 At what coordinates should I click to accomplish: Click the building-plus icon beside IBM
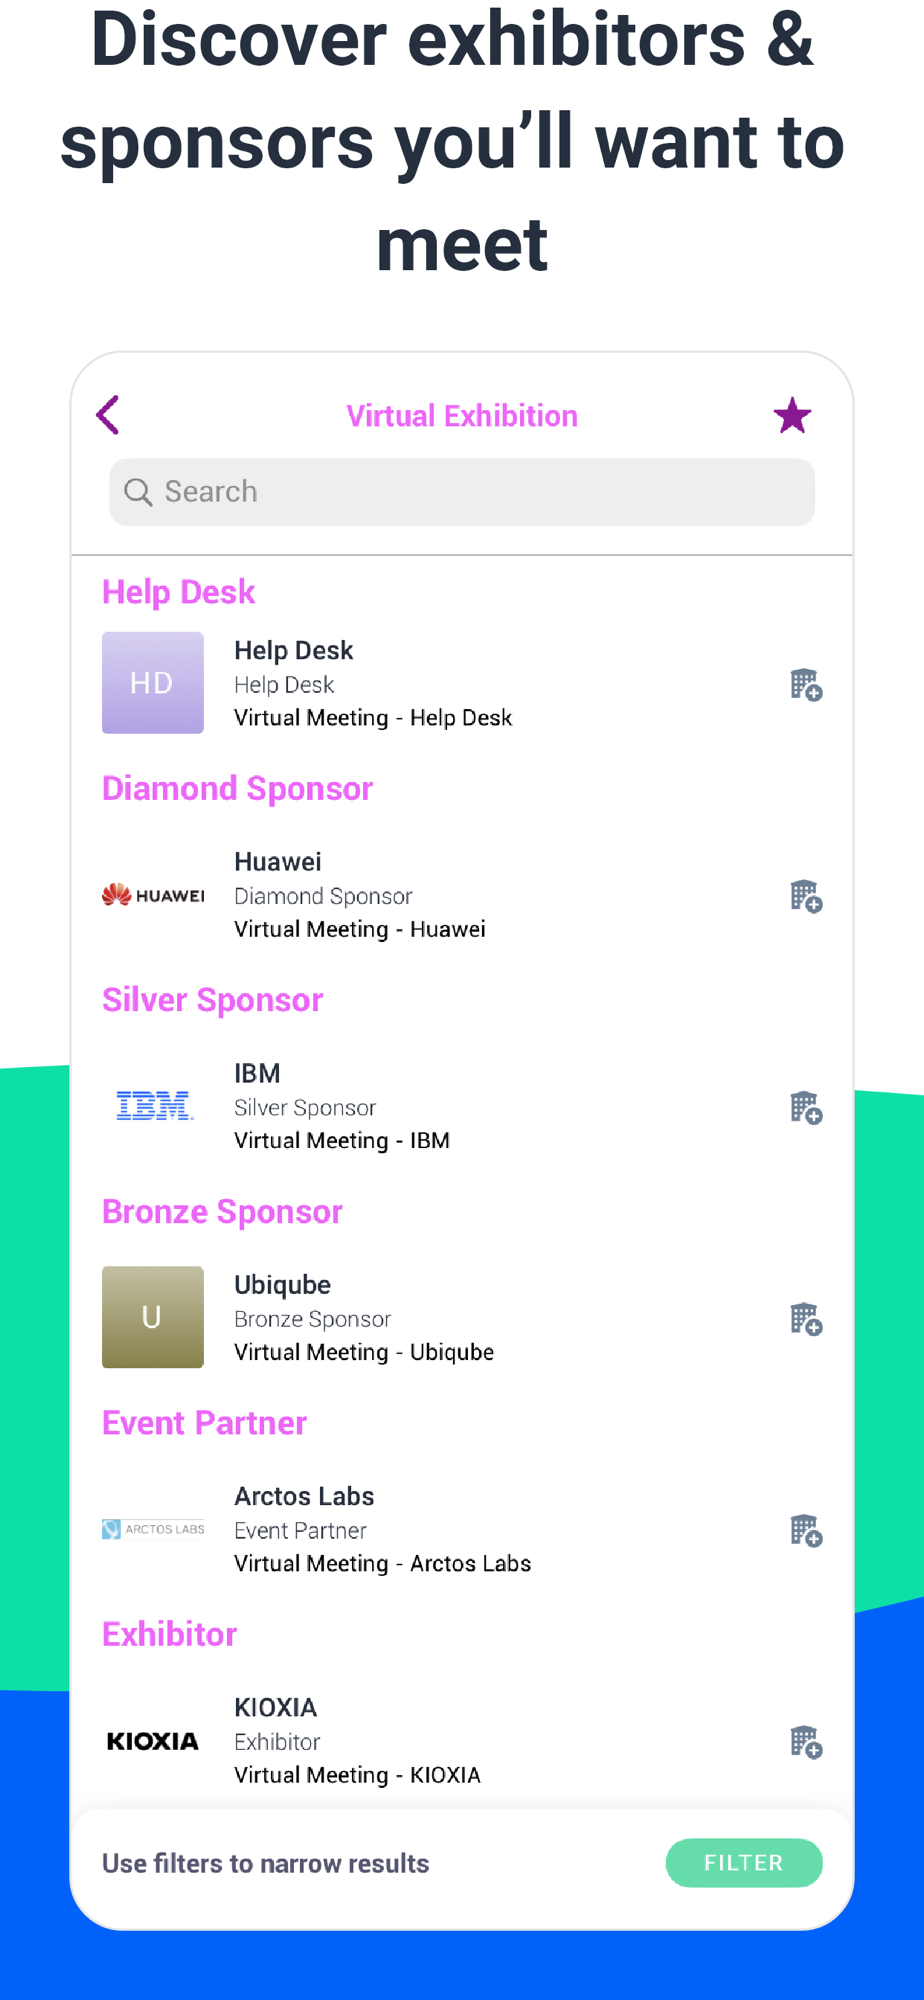pos(806,1108)
